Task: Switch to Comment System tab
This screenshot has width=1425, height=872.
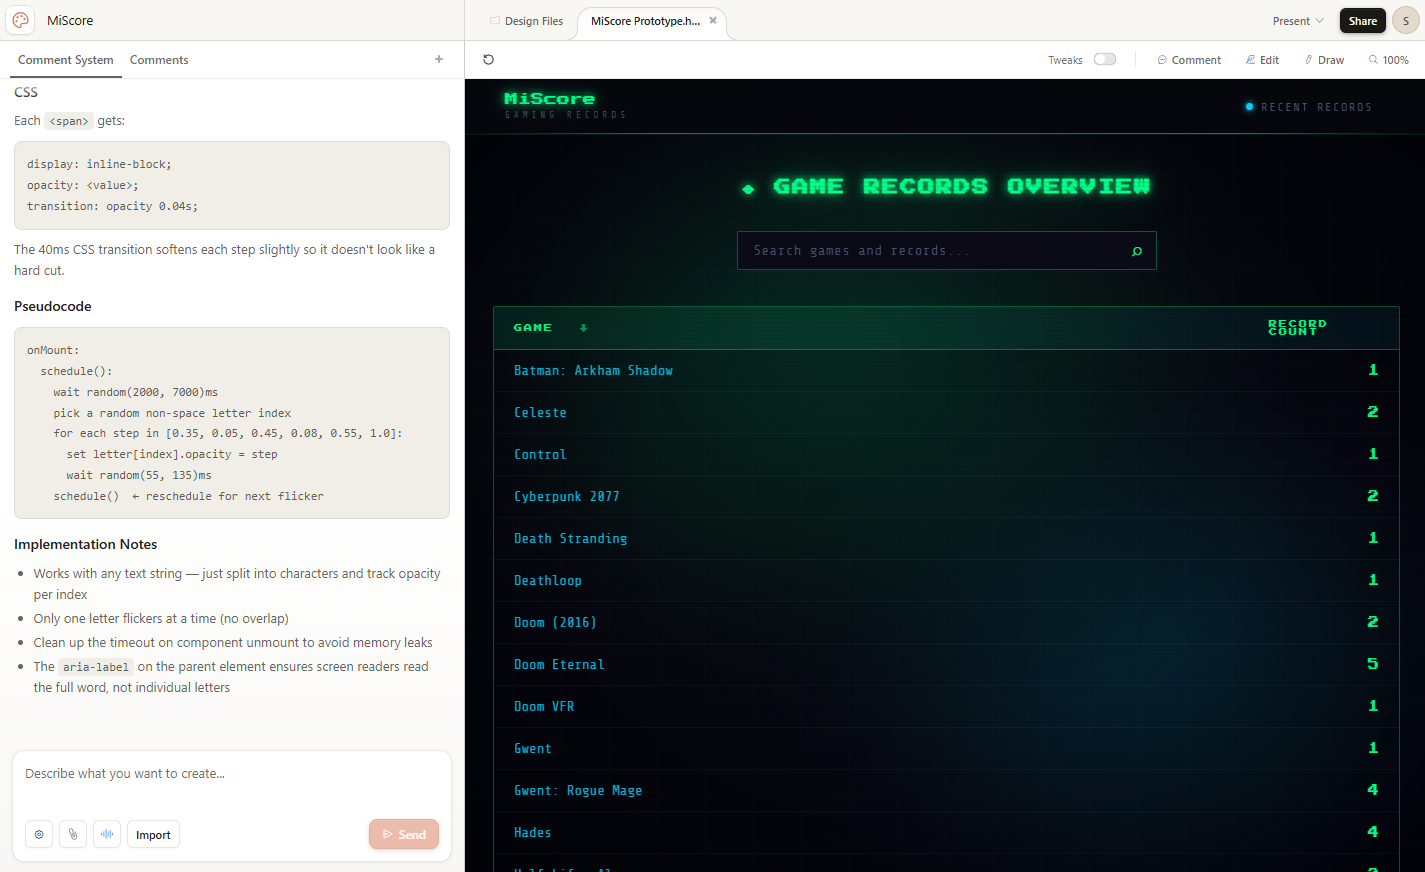Action: 66,60
